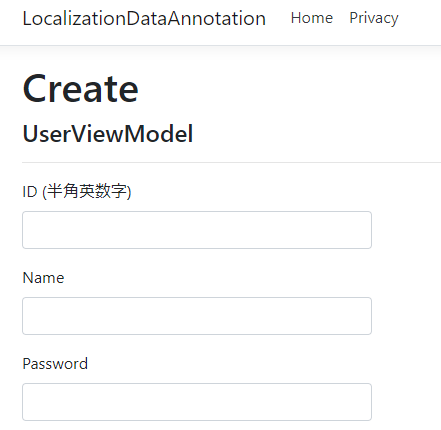This screenshot has height=430, width=441.
Task: Click the 半角英数字 text in parentheses
Action: tap(87, 191)
